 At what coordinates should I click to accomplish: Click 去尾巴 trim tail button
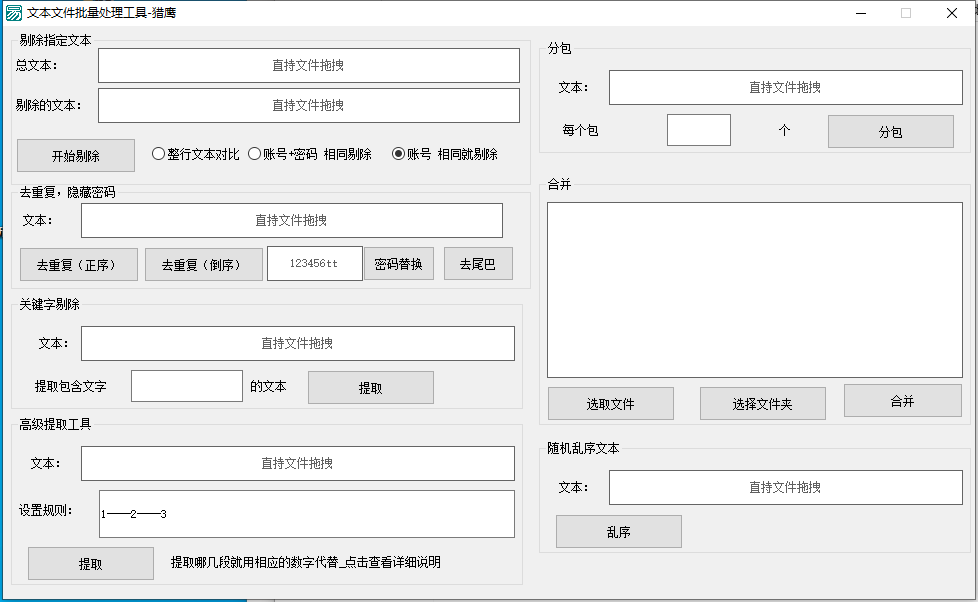coord(478,263)
